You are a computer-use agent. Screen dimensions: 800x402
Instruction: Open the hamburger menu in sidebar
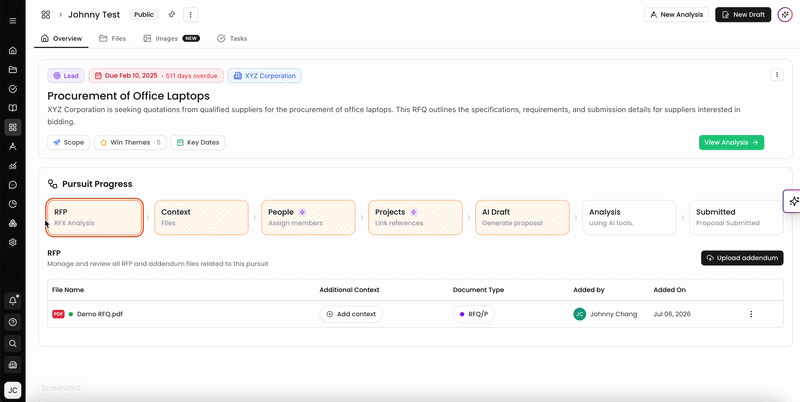click(13, 21)
